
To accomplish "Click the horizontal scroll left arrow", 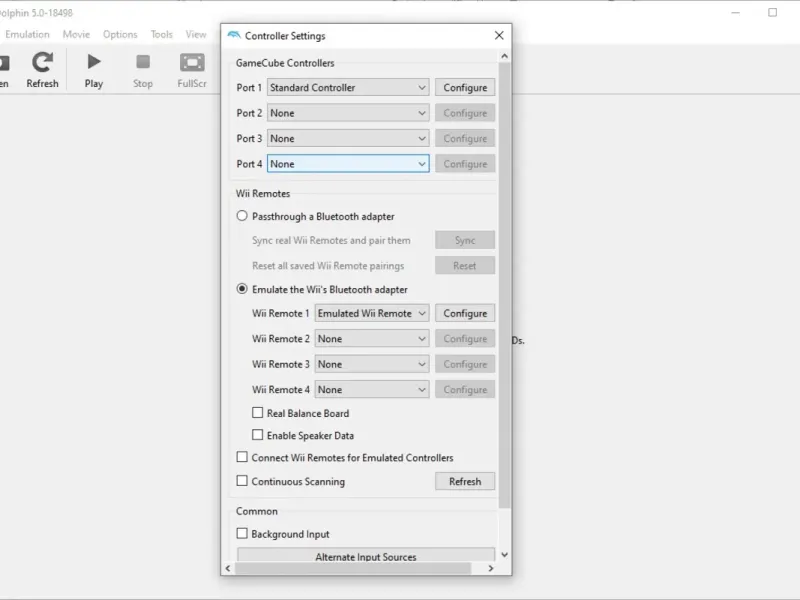I will point(228,568).
